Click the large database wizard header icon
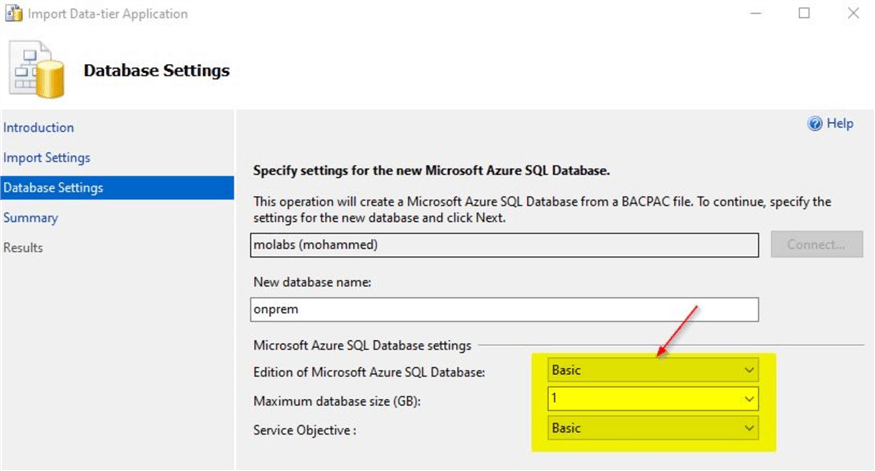This screenshot has height=471, width=875. (38, 72)
